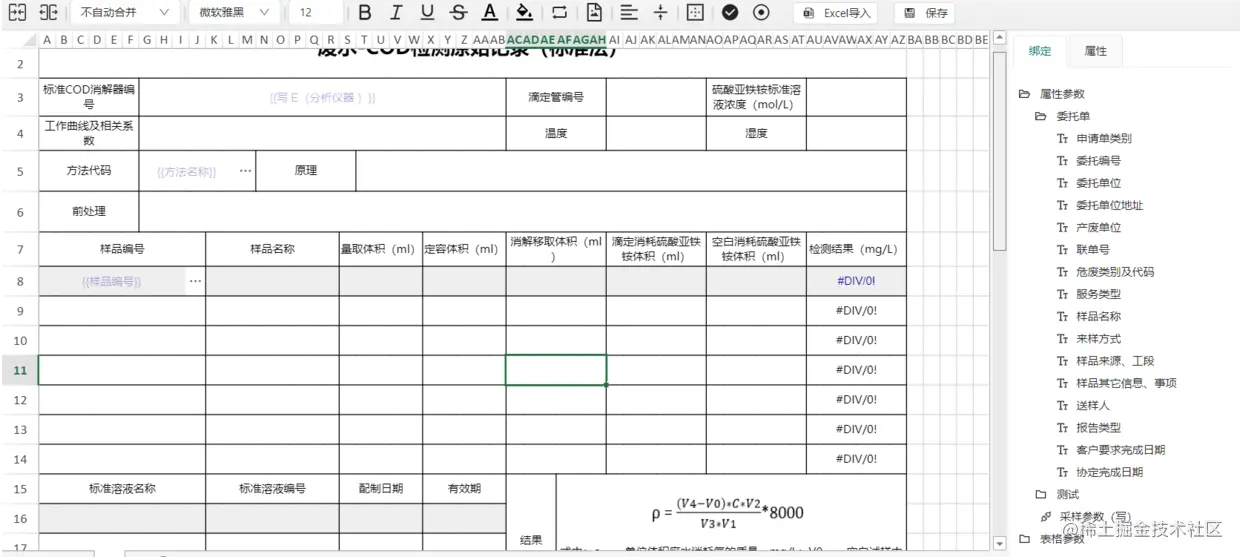
Task: Select 服务类型 in the tree
Action: (1098, 294)
